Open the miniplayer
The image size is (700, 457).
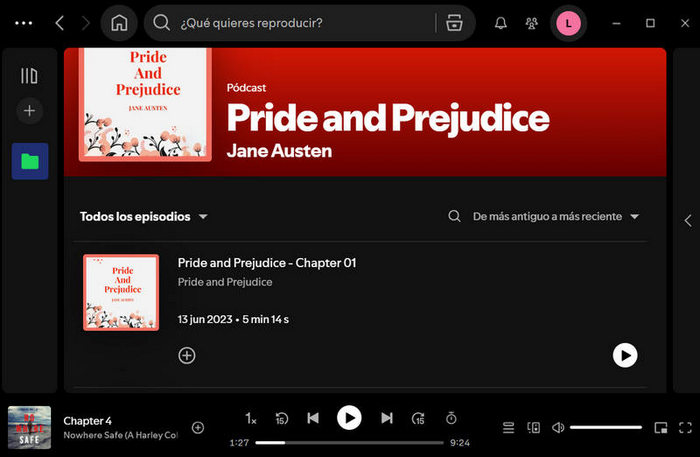661,428
